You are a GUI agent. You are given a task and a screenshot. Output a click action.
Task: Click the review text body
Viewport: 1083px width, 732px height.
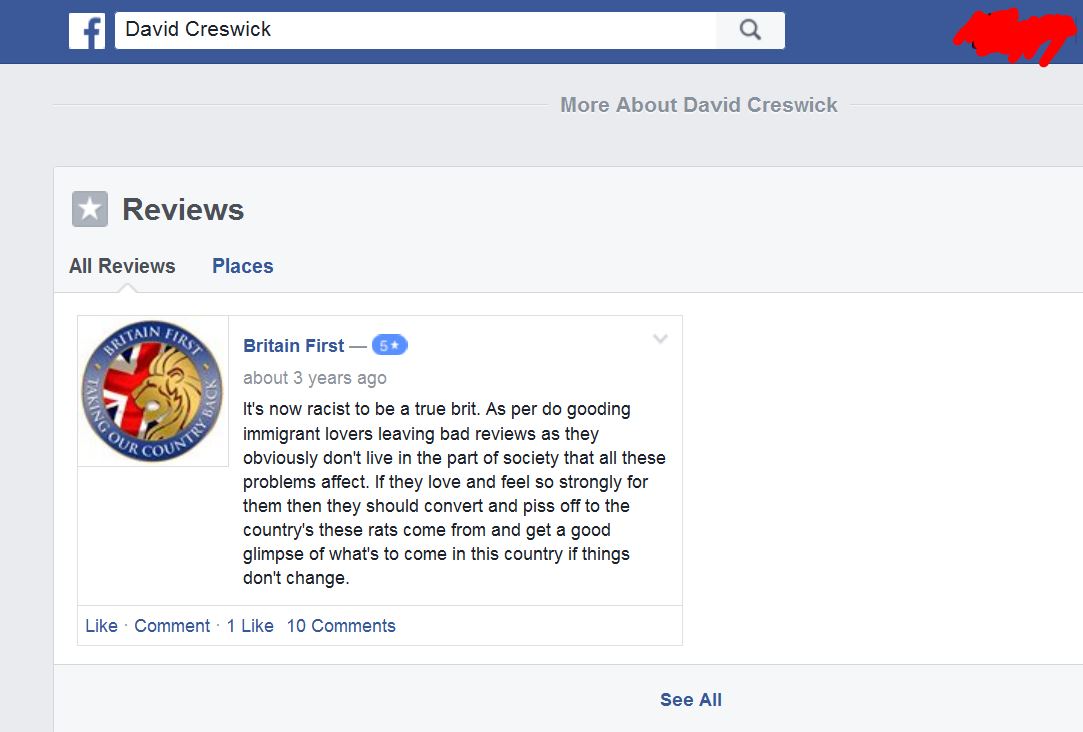tap(453, 493)
